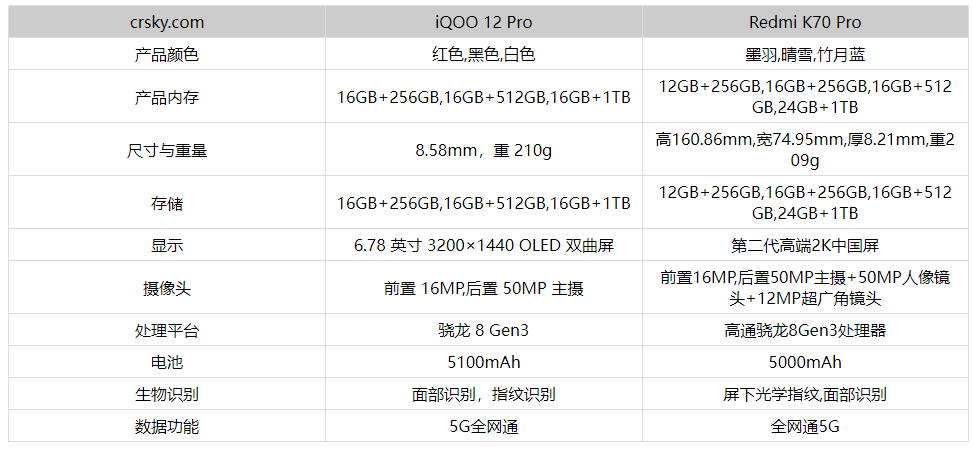Click the 摄像头 row label
The width and height of the screenshot is (973, 453).
click(x=167, y=288)
